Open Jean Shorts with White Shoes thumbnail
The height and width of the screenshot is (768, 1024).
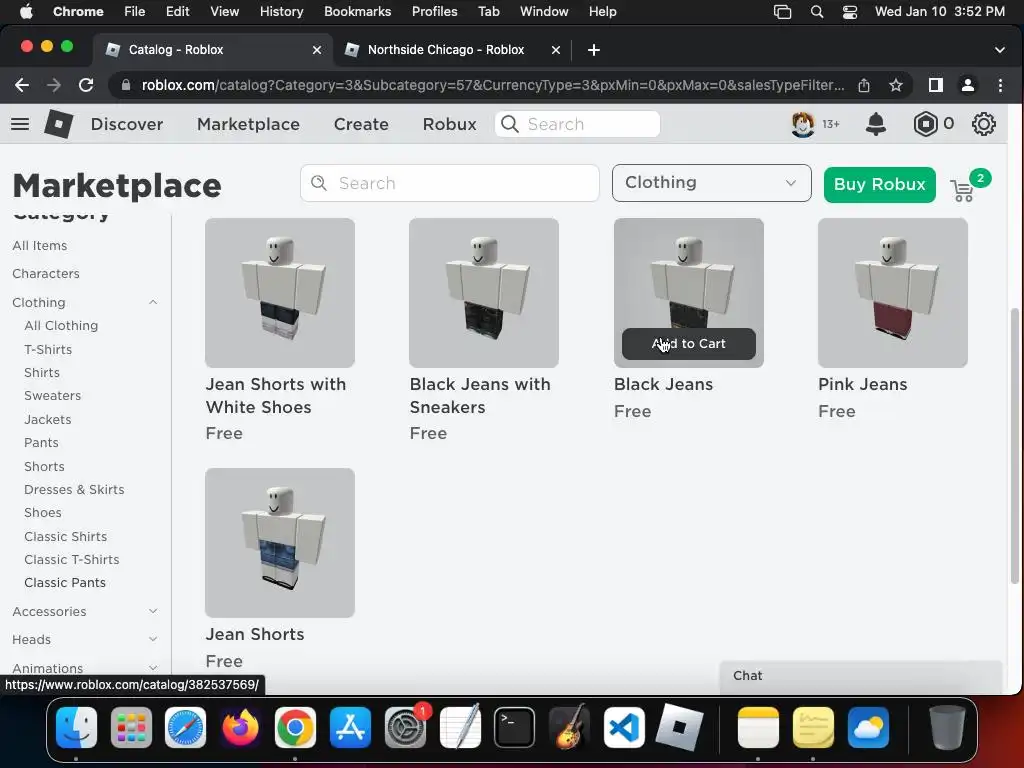(280, 293)
